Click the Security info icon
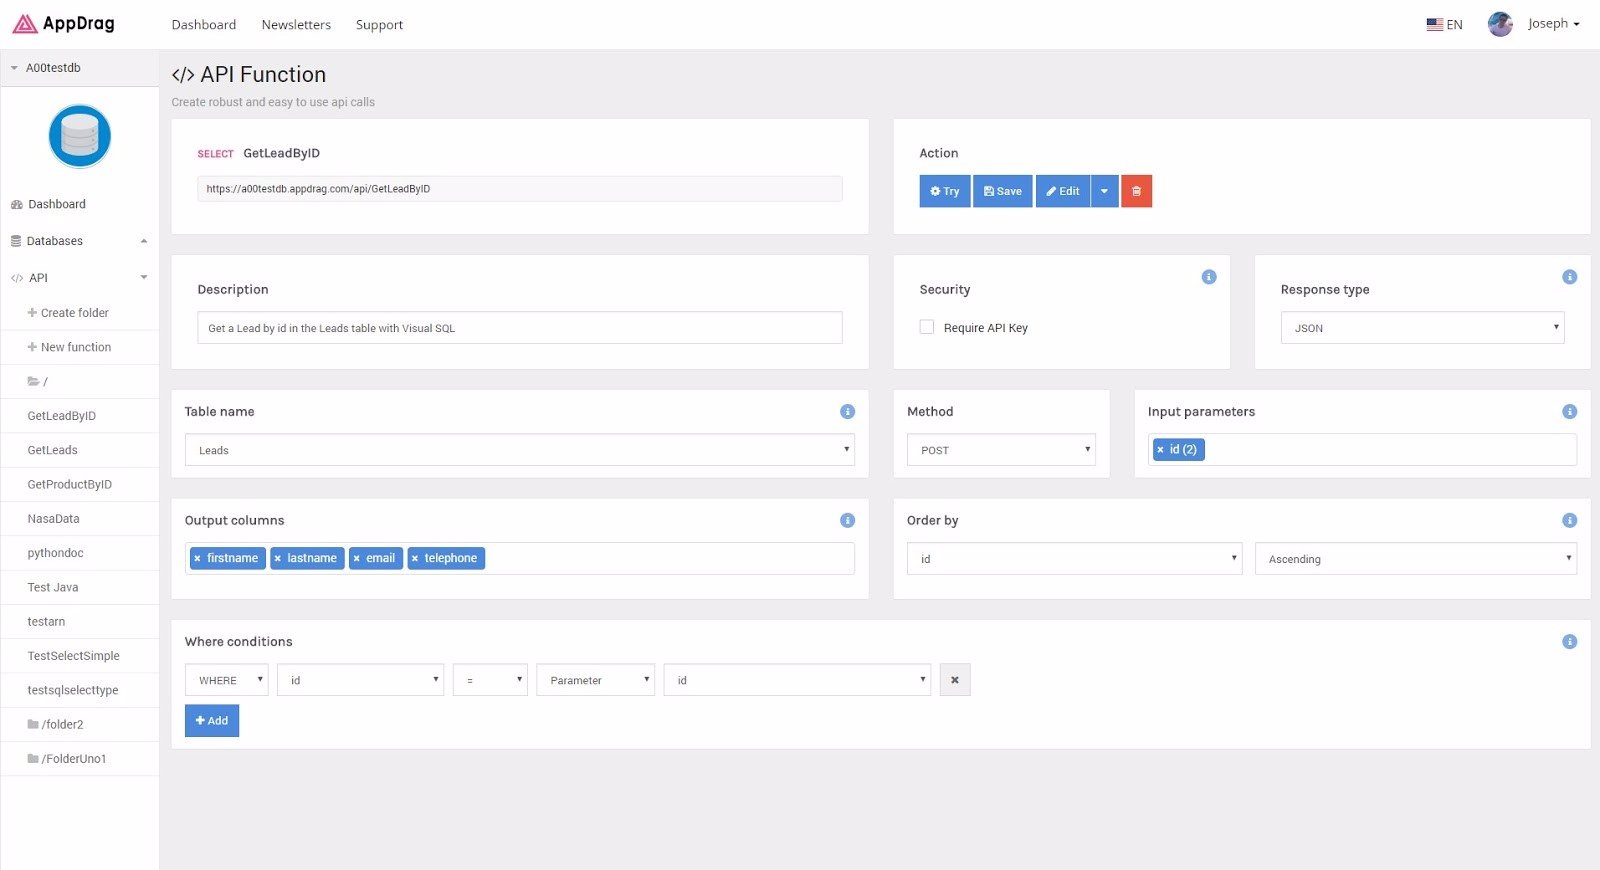Viewport: 1600px width, 870px height. pyautogui.click(x=1208, y=277)
